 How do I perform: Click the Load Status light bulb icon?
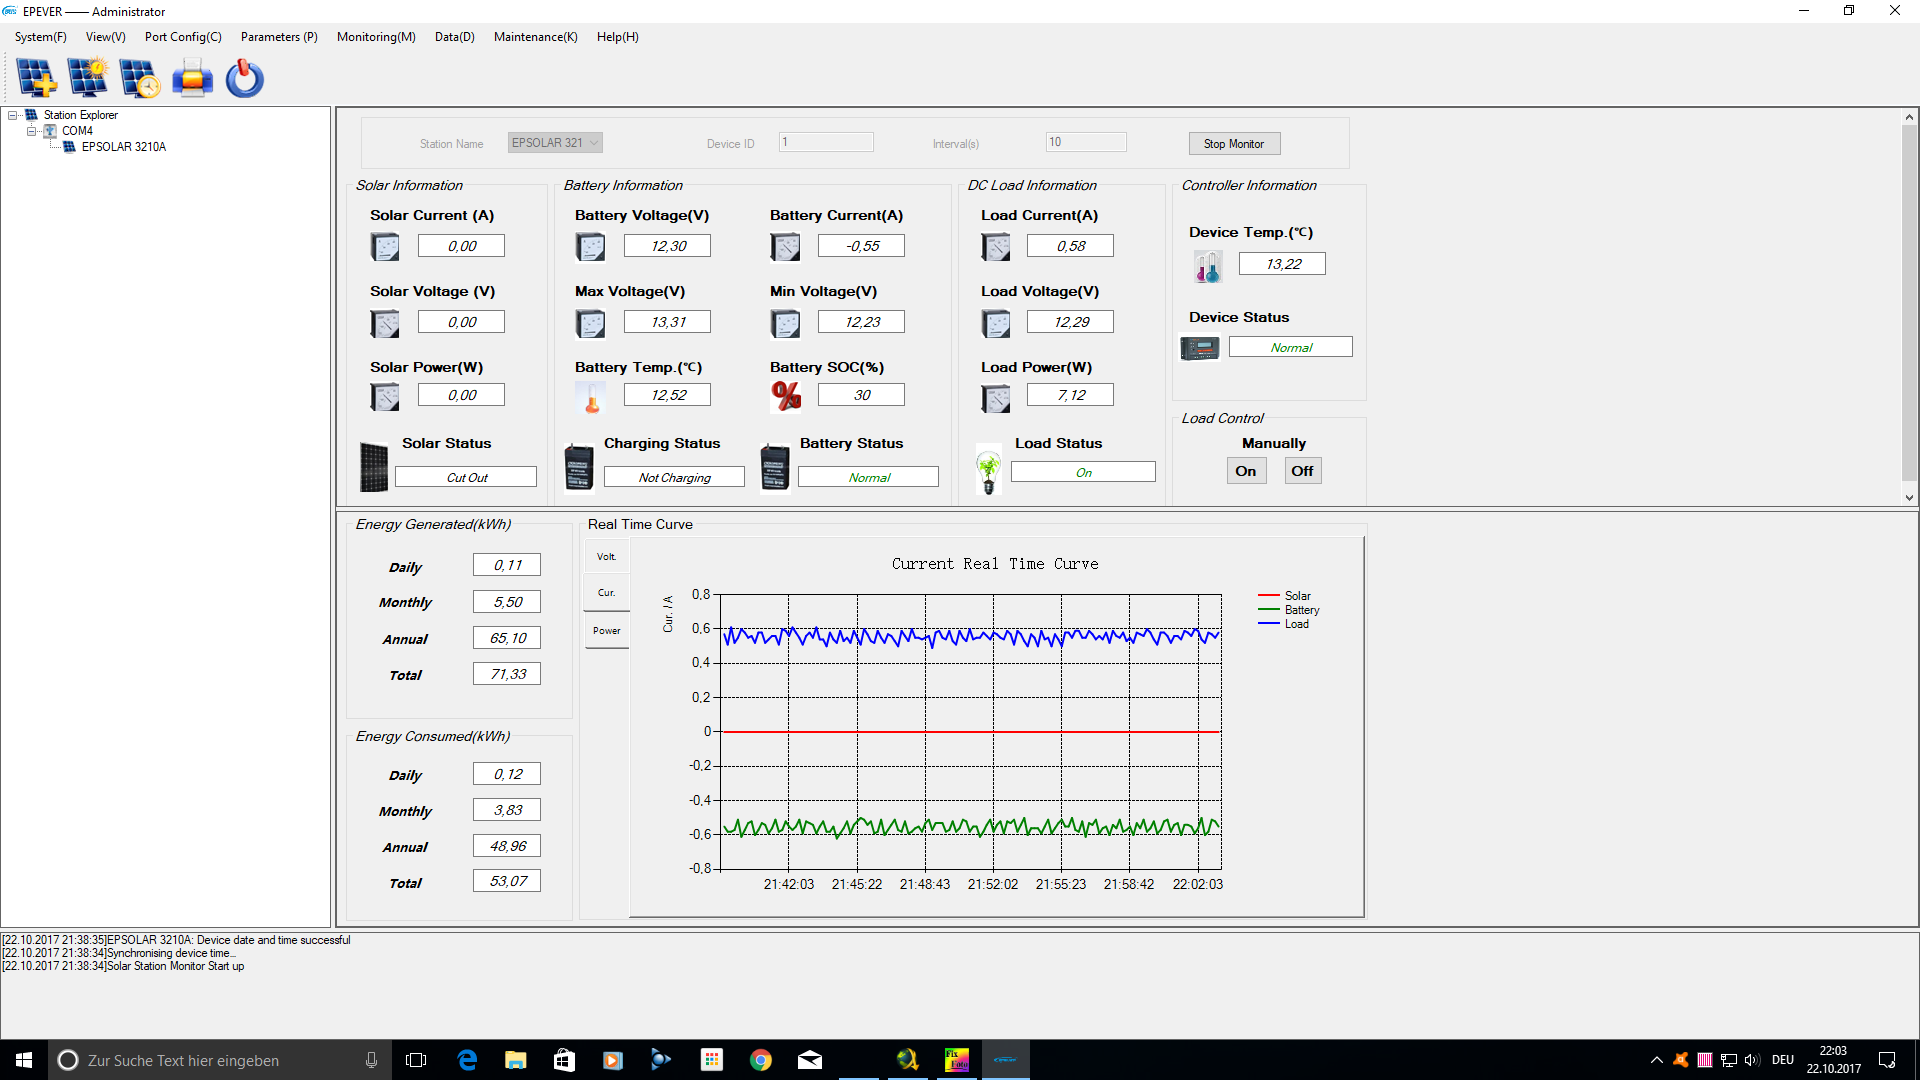coord(988,470)
